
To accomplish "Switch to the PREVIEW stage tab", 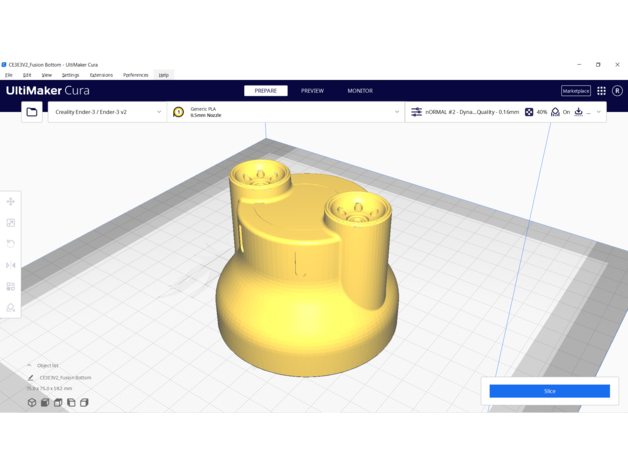I will click(312, 91).
